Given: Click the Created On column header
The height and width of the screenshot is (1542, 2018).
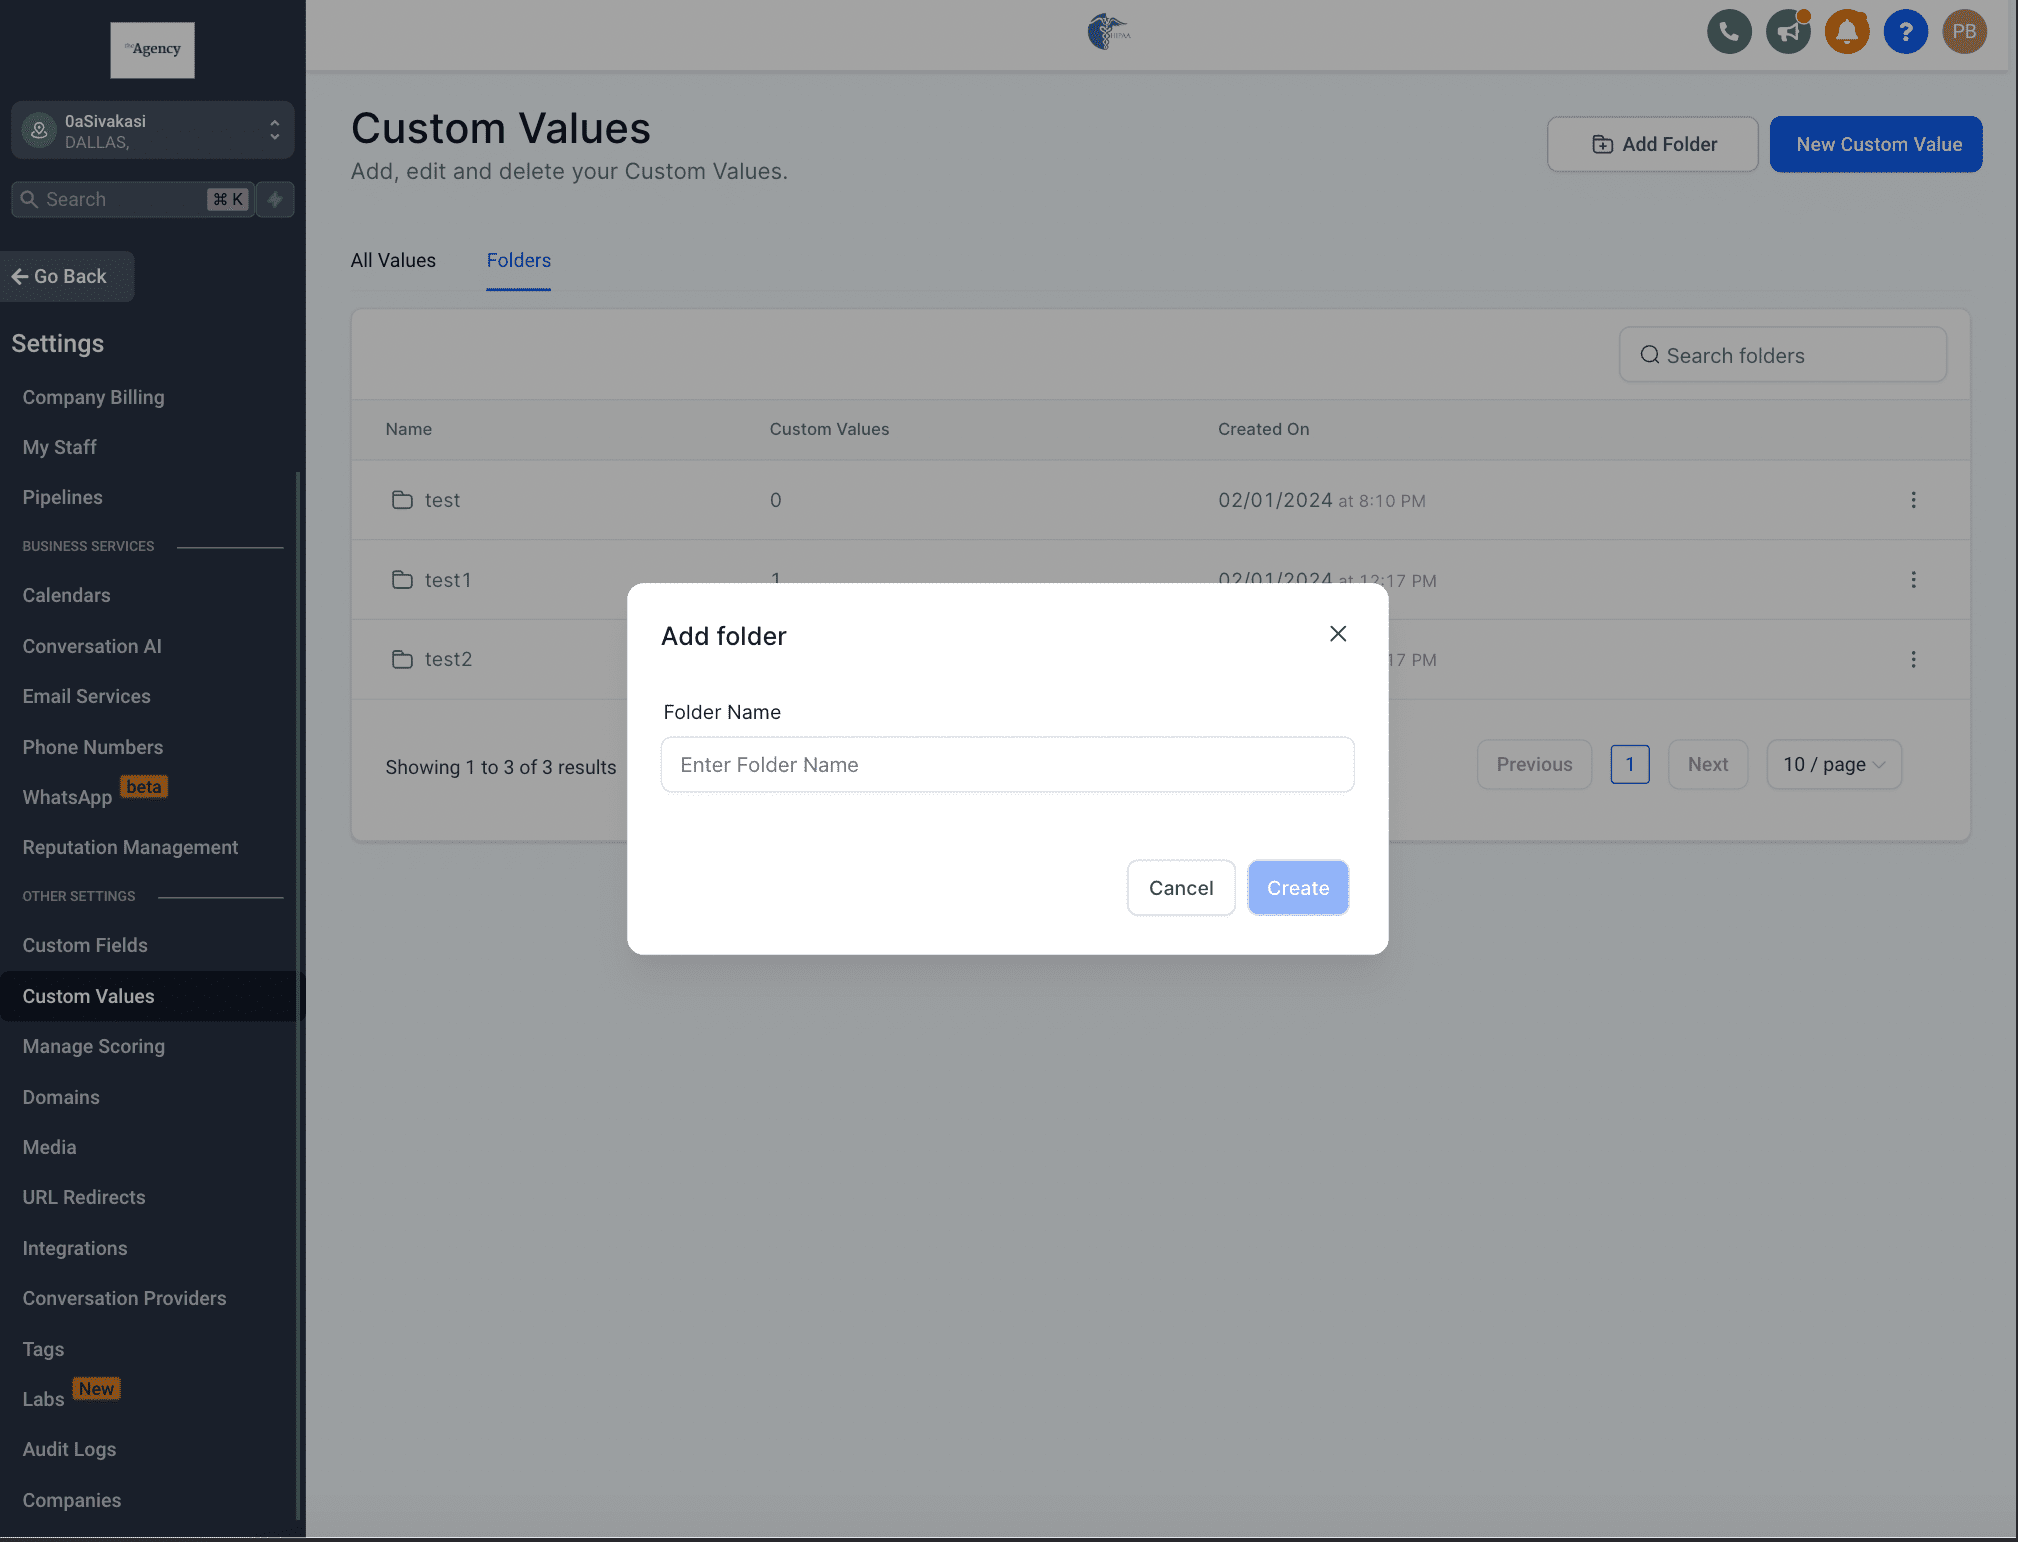Looking at the screenshot, I should click(x=1263, y=429).
